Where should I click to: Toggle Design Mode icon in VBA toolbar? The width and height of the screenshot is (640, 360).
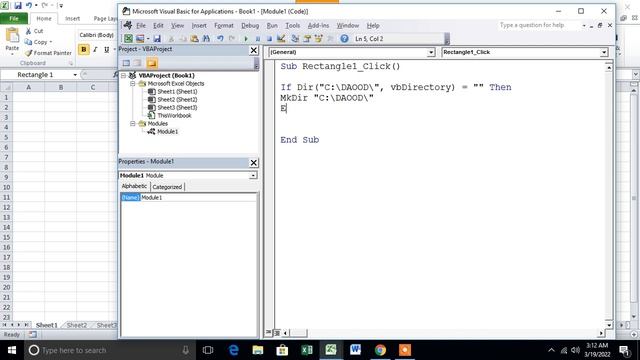tap(281, 39)
